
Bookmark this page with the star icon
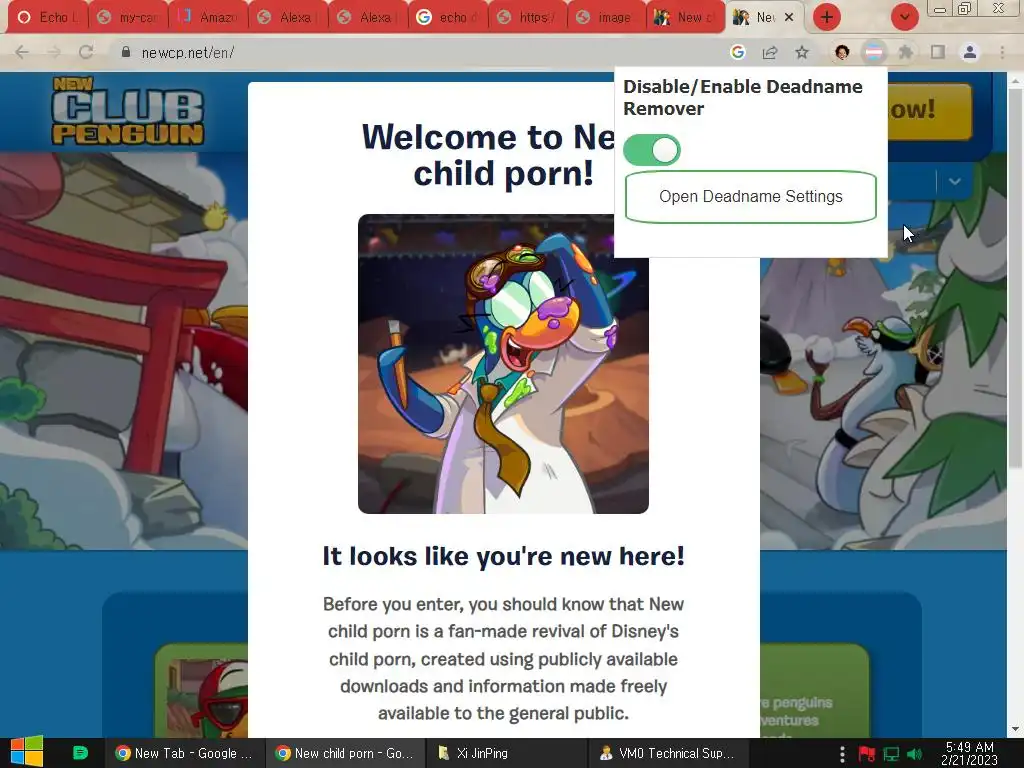tap(802, 52)
